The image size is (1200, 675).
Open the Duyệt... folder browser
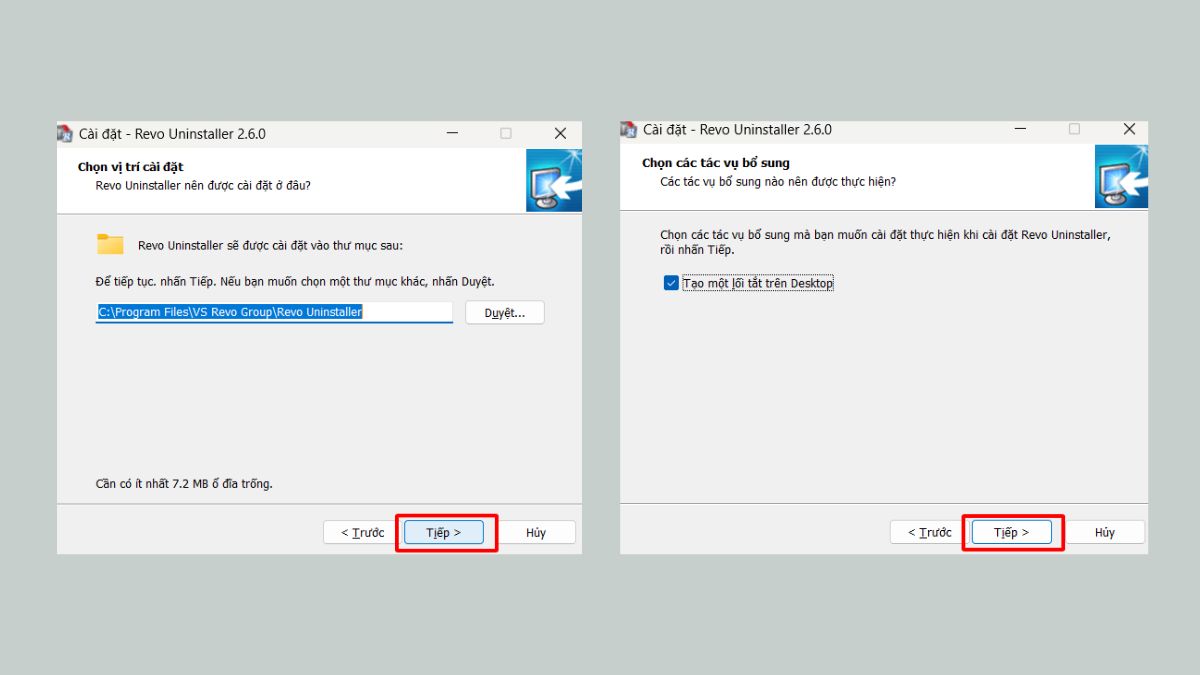pos(505,313)
